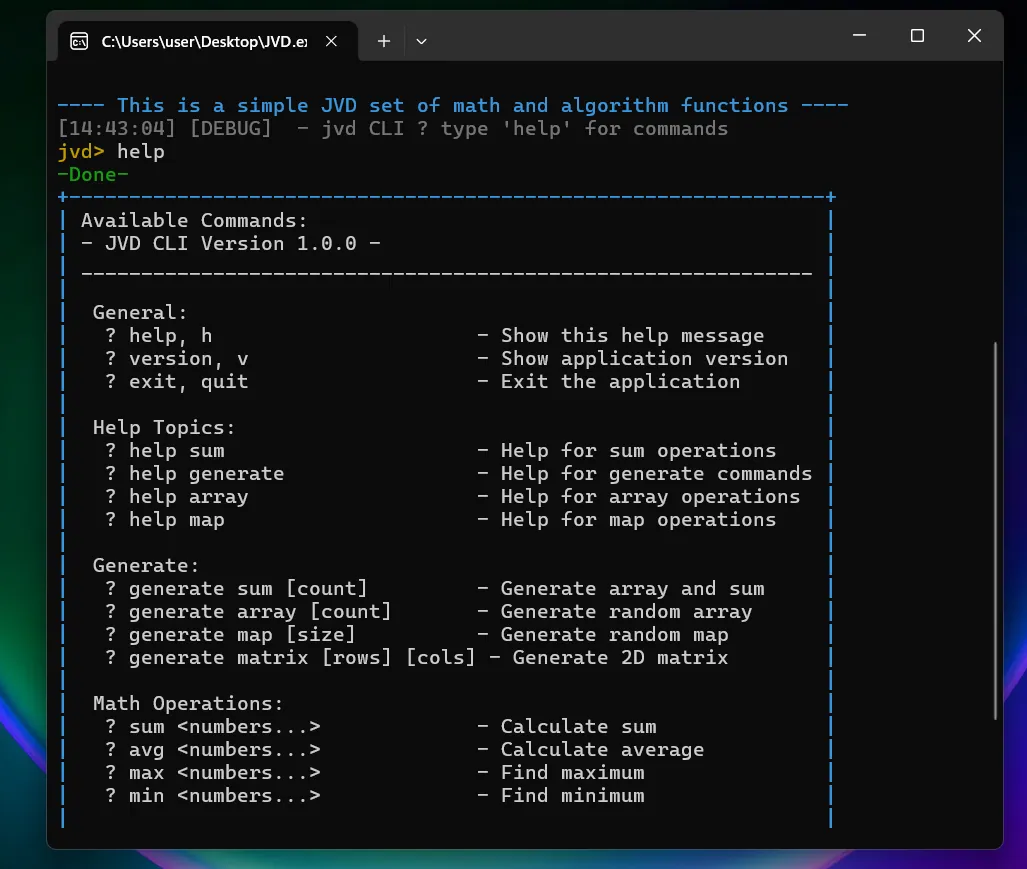Click the 'jvd> help' prompt line
The height and width of the screenshot is (869, 1027).
tap(111, 152)
